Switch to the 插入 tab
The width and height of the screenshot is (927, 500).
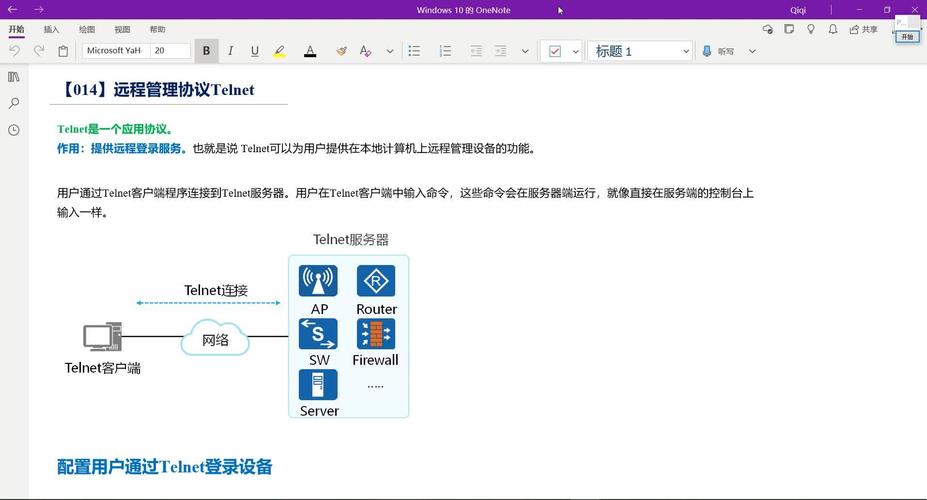(x=51, y=29)
